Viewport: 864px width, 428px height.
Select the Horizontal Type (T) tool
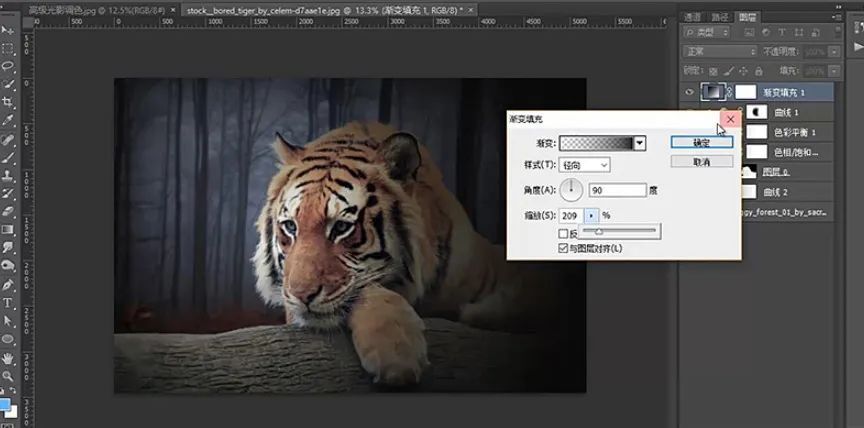click(8, 303)
